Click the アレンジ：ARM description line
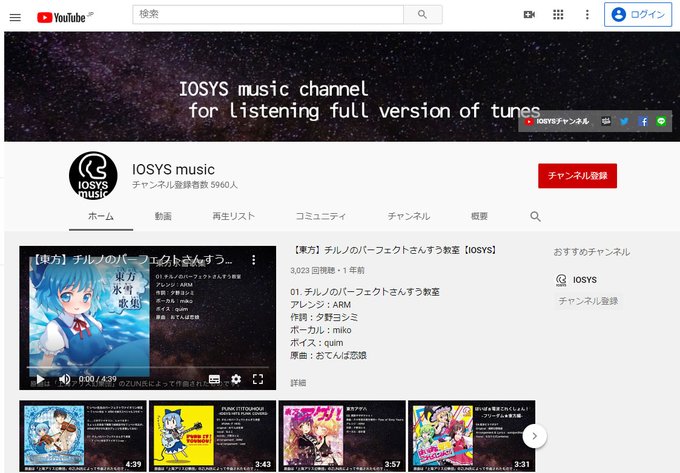 [x=320, y=305]
